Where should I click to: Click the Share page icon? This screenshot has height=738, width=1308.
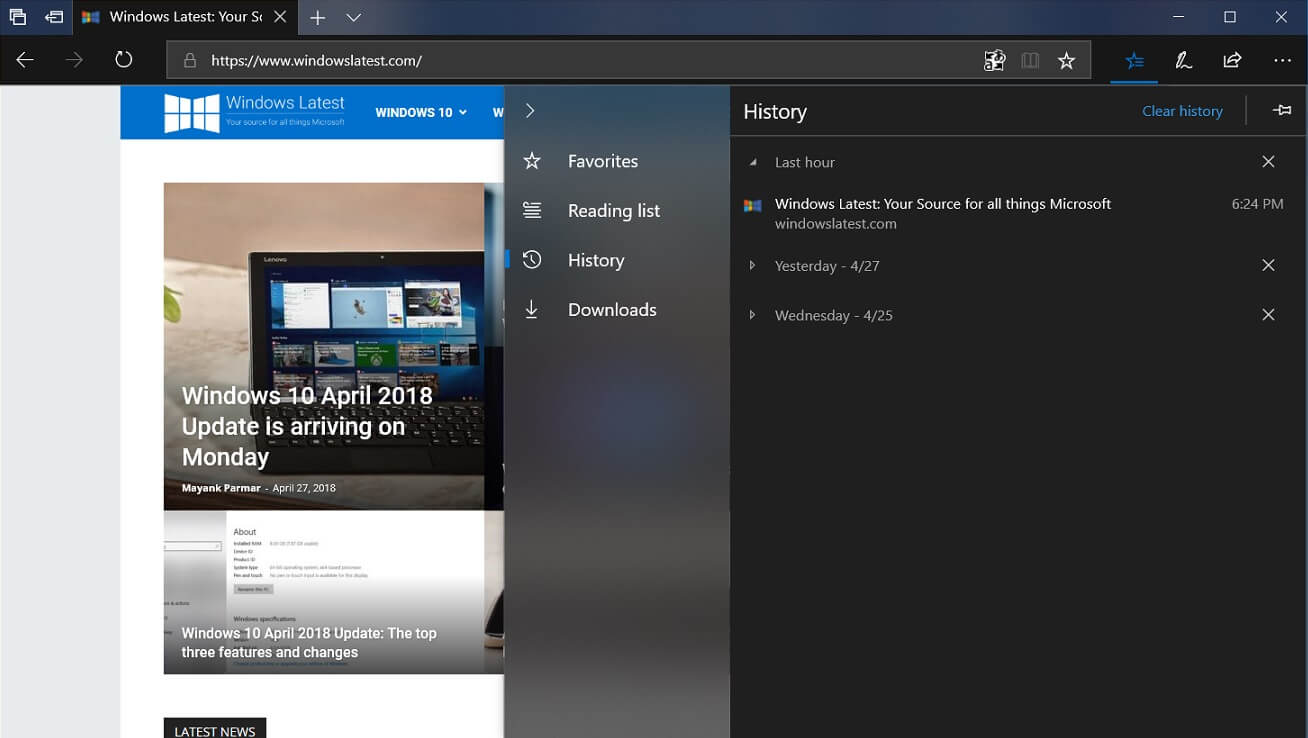tap(1232, 61)
